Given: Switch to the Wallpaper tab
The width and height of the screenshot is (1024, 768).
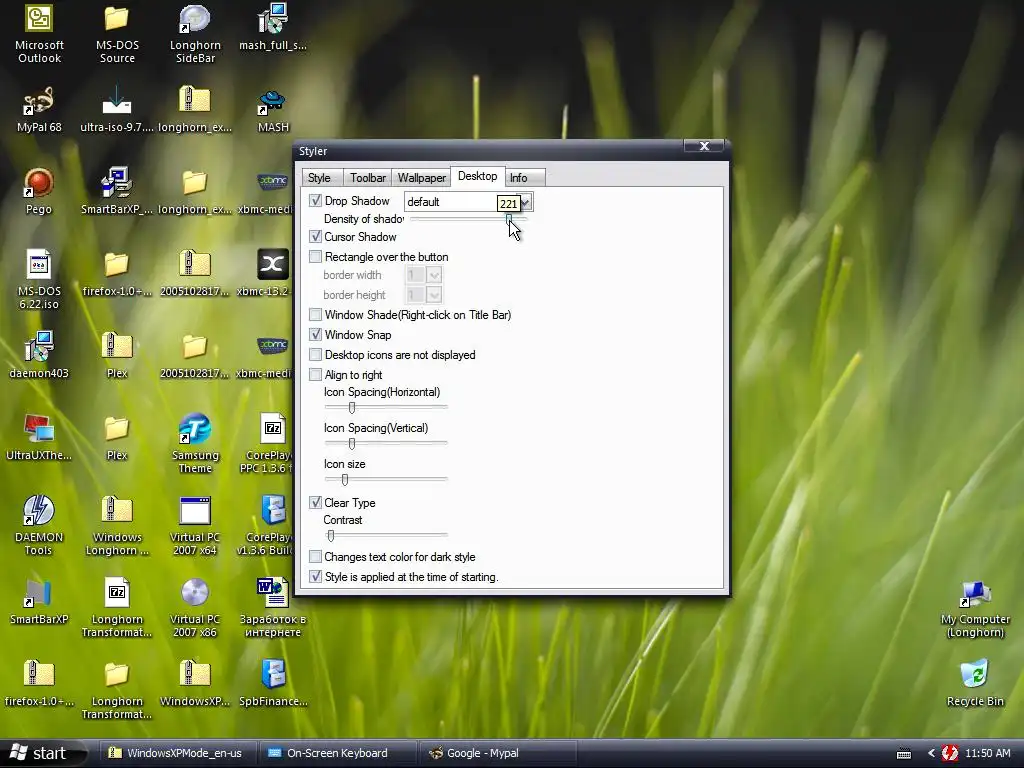Looking at the screenshot, I should (x=421, y=178).
